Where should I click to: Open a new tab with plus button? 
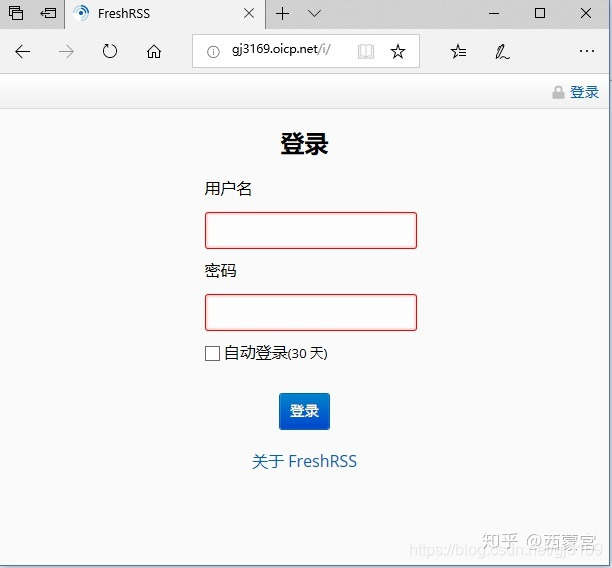click(282, 14)
